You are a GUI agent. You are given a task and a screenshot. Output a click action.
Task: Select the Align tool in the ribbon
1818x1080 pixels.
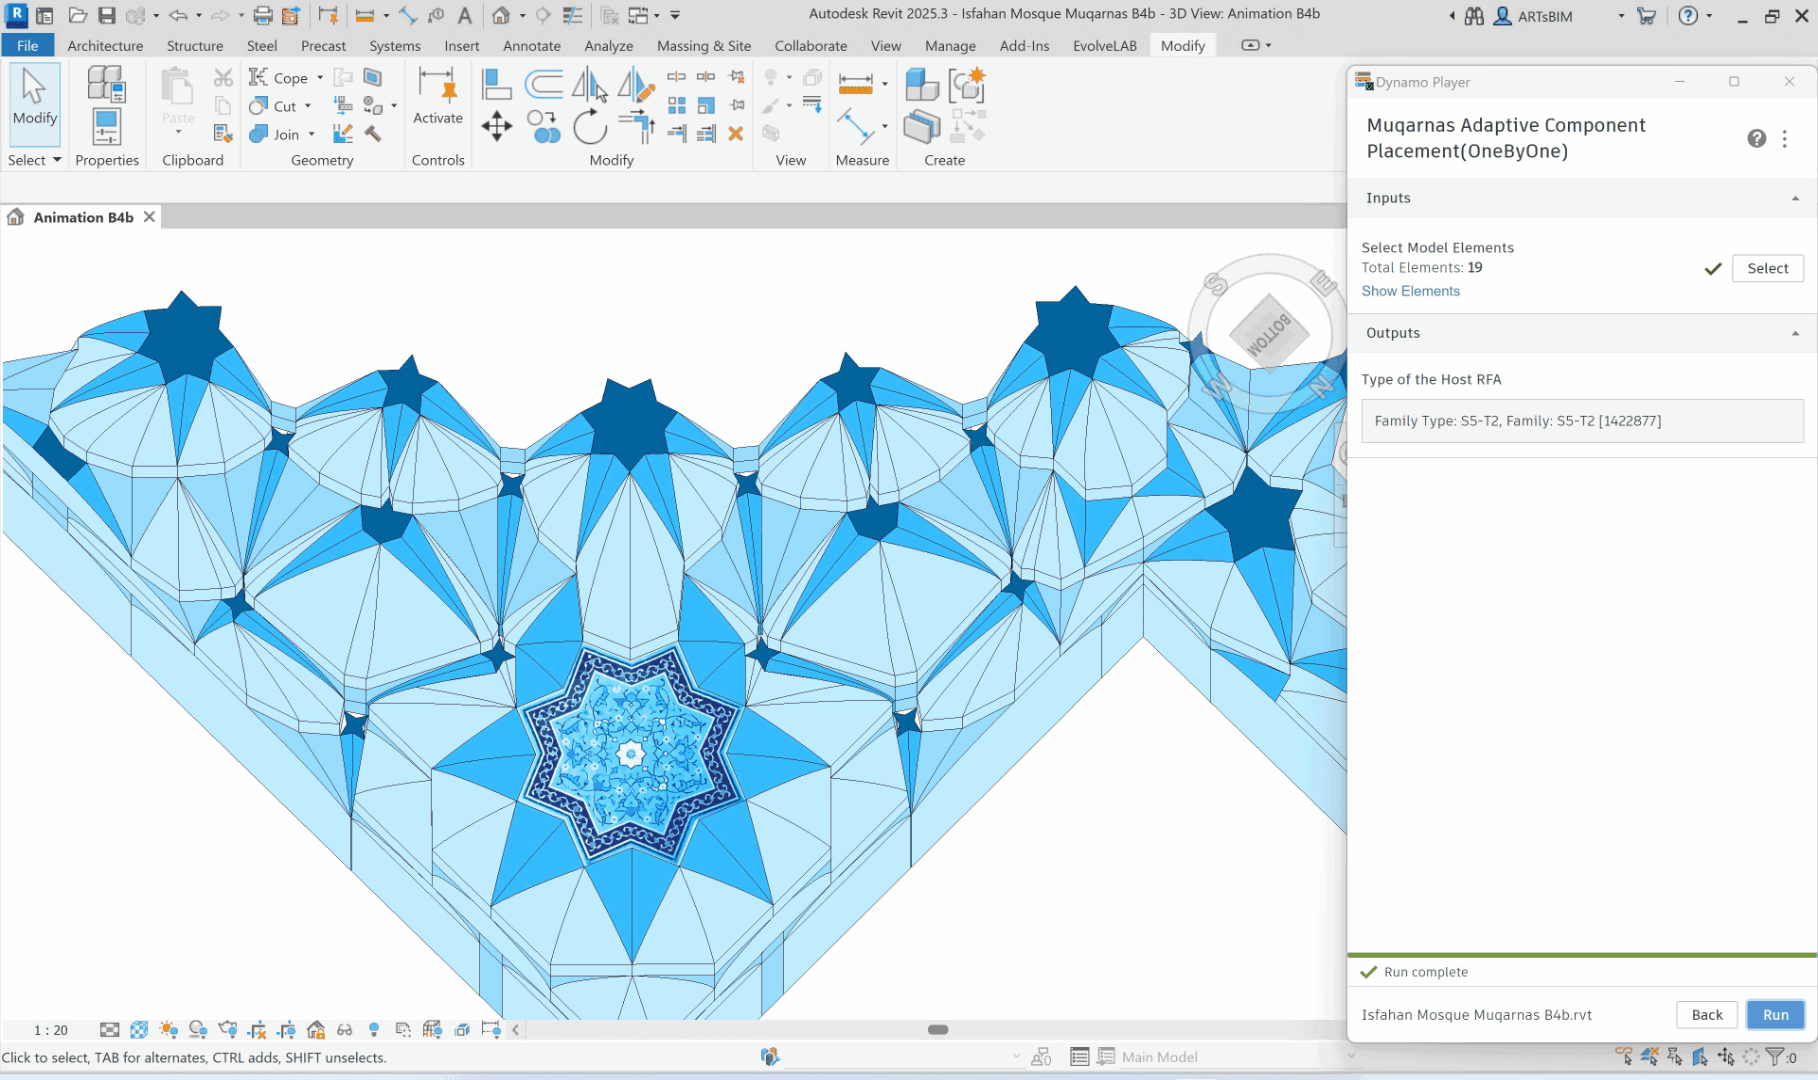496,85
